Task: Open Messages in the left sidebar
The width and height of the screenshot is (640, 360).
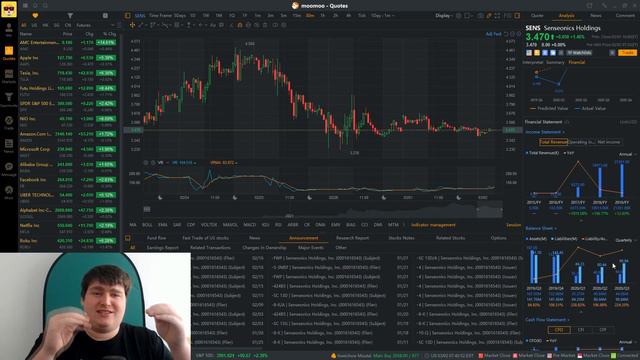Action: pos(9,169)
